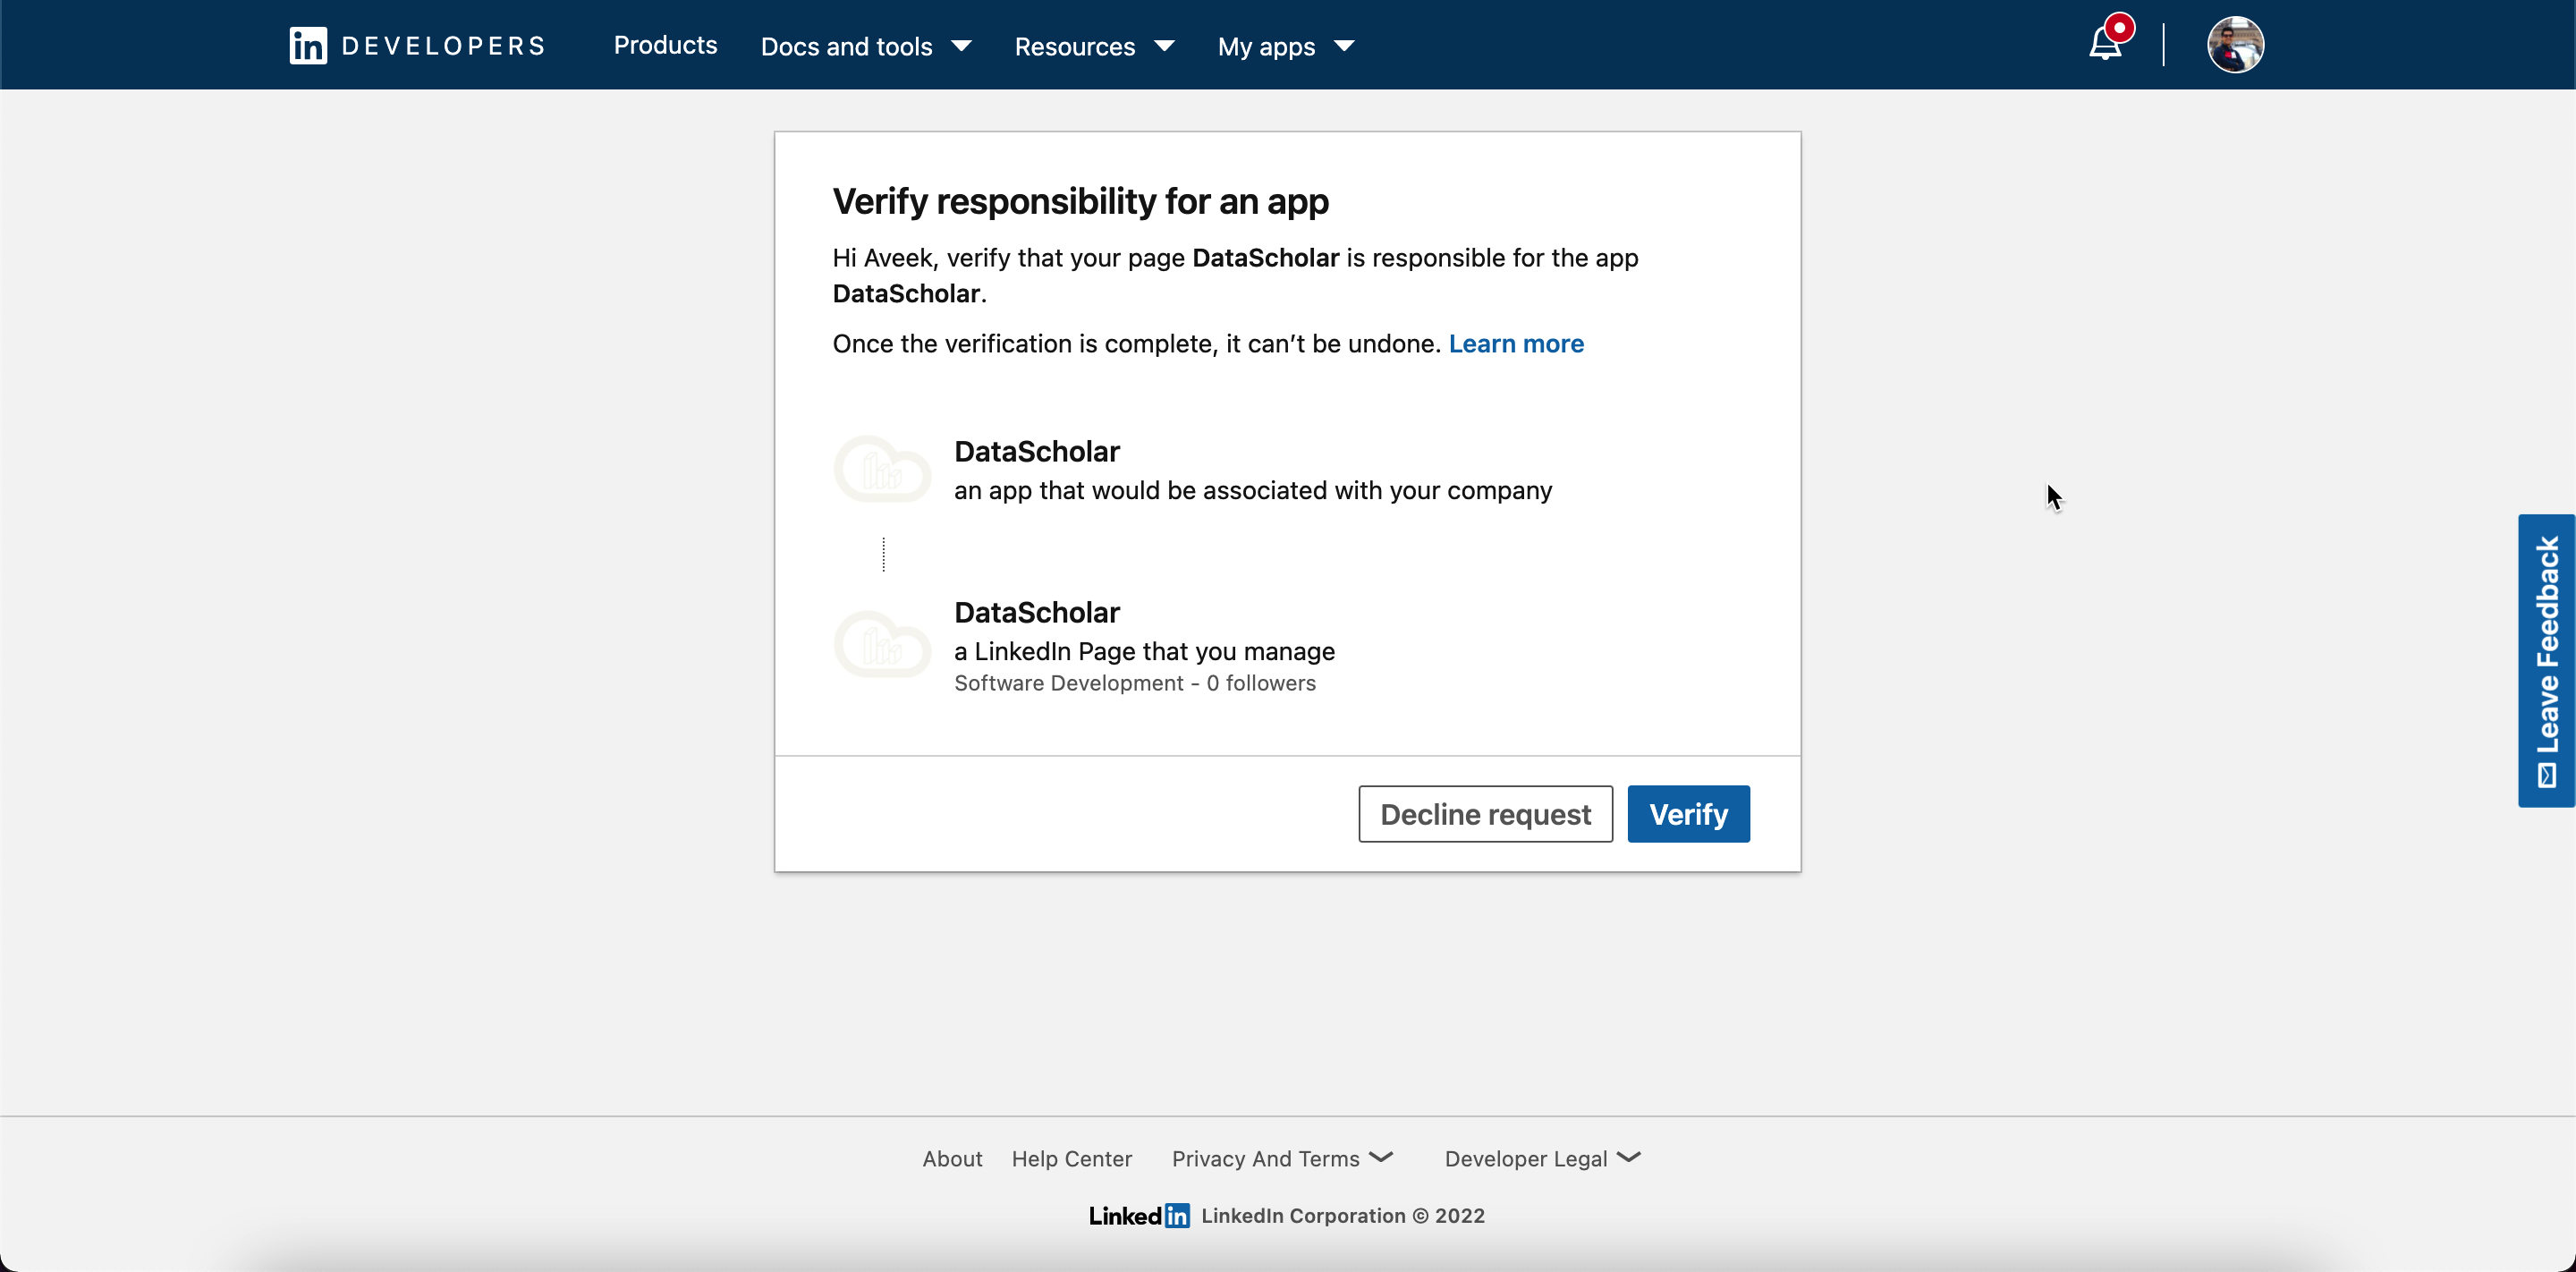Expand the Docs and tools dropdown

point(865,46)
